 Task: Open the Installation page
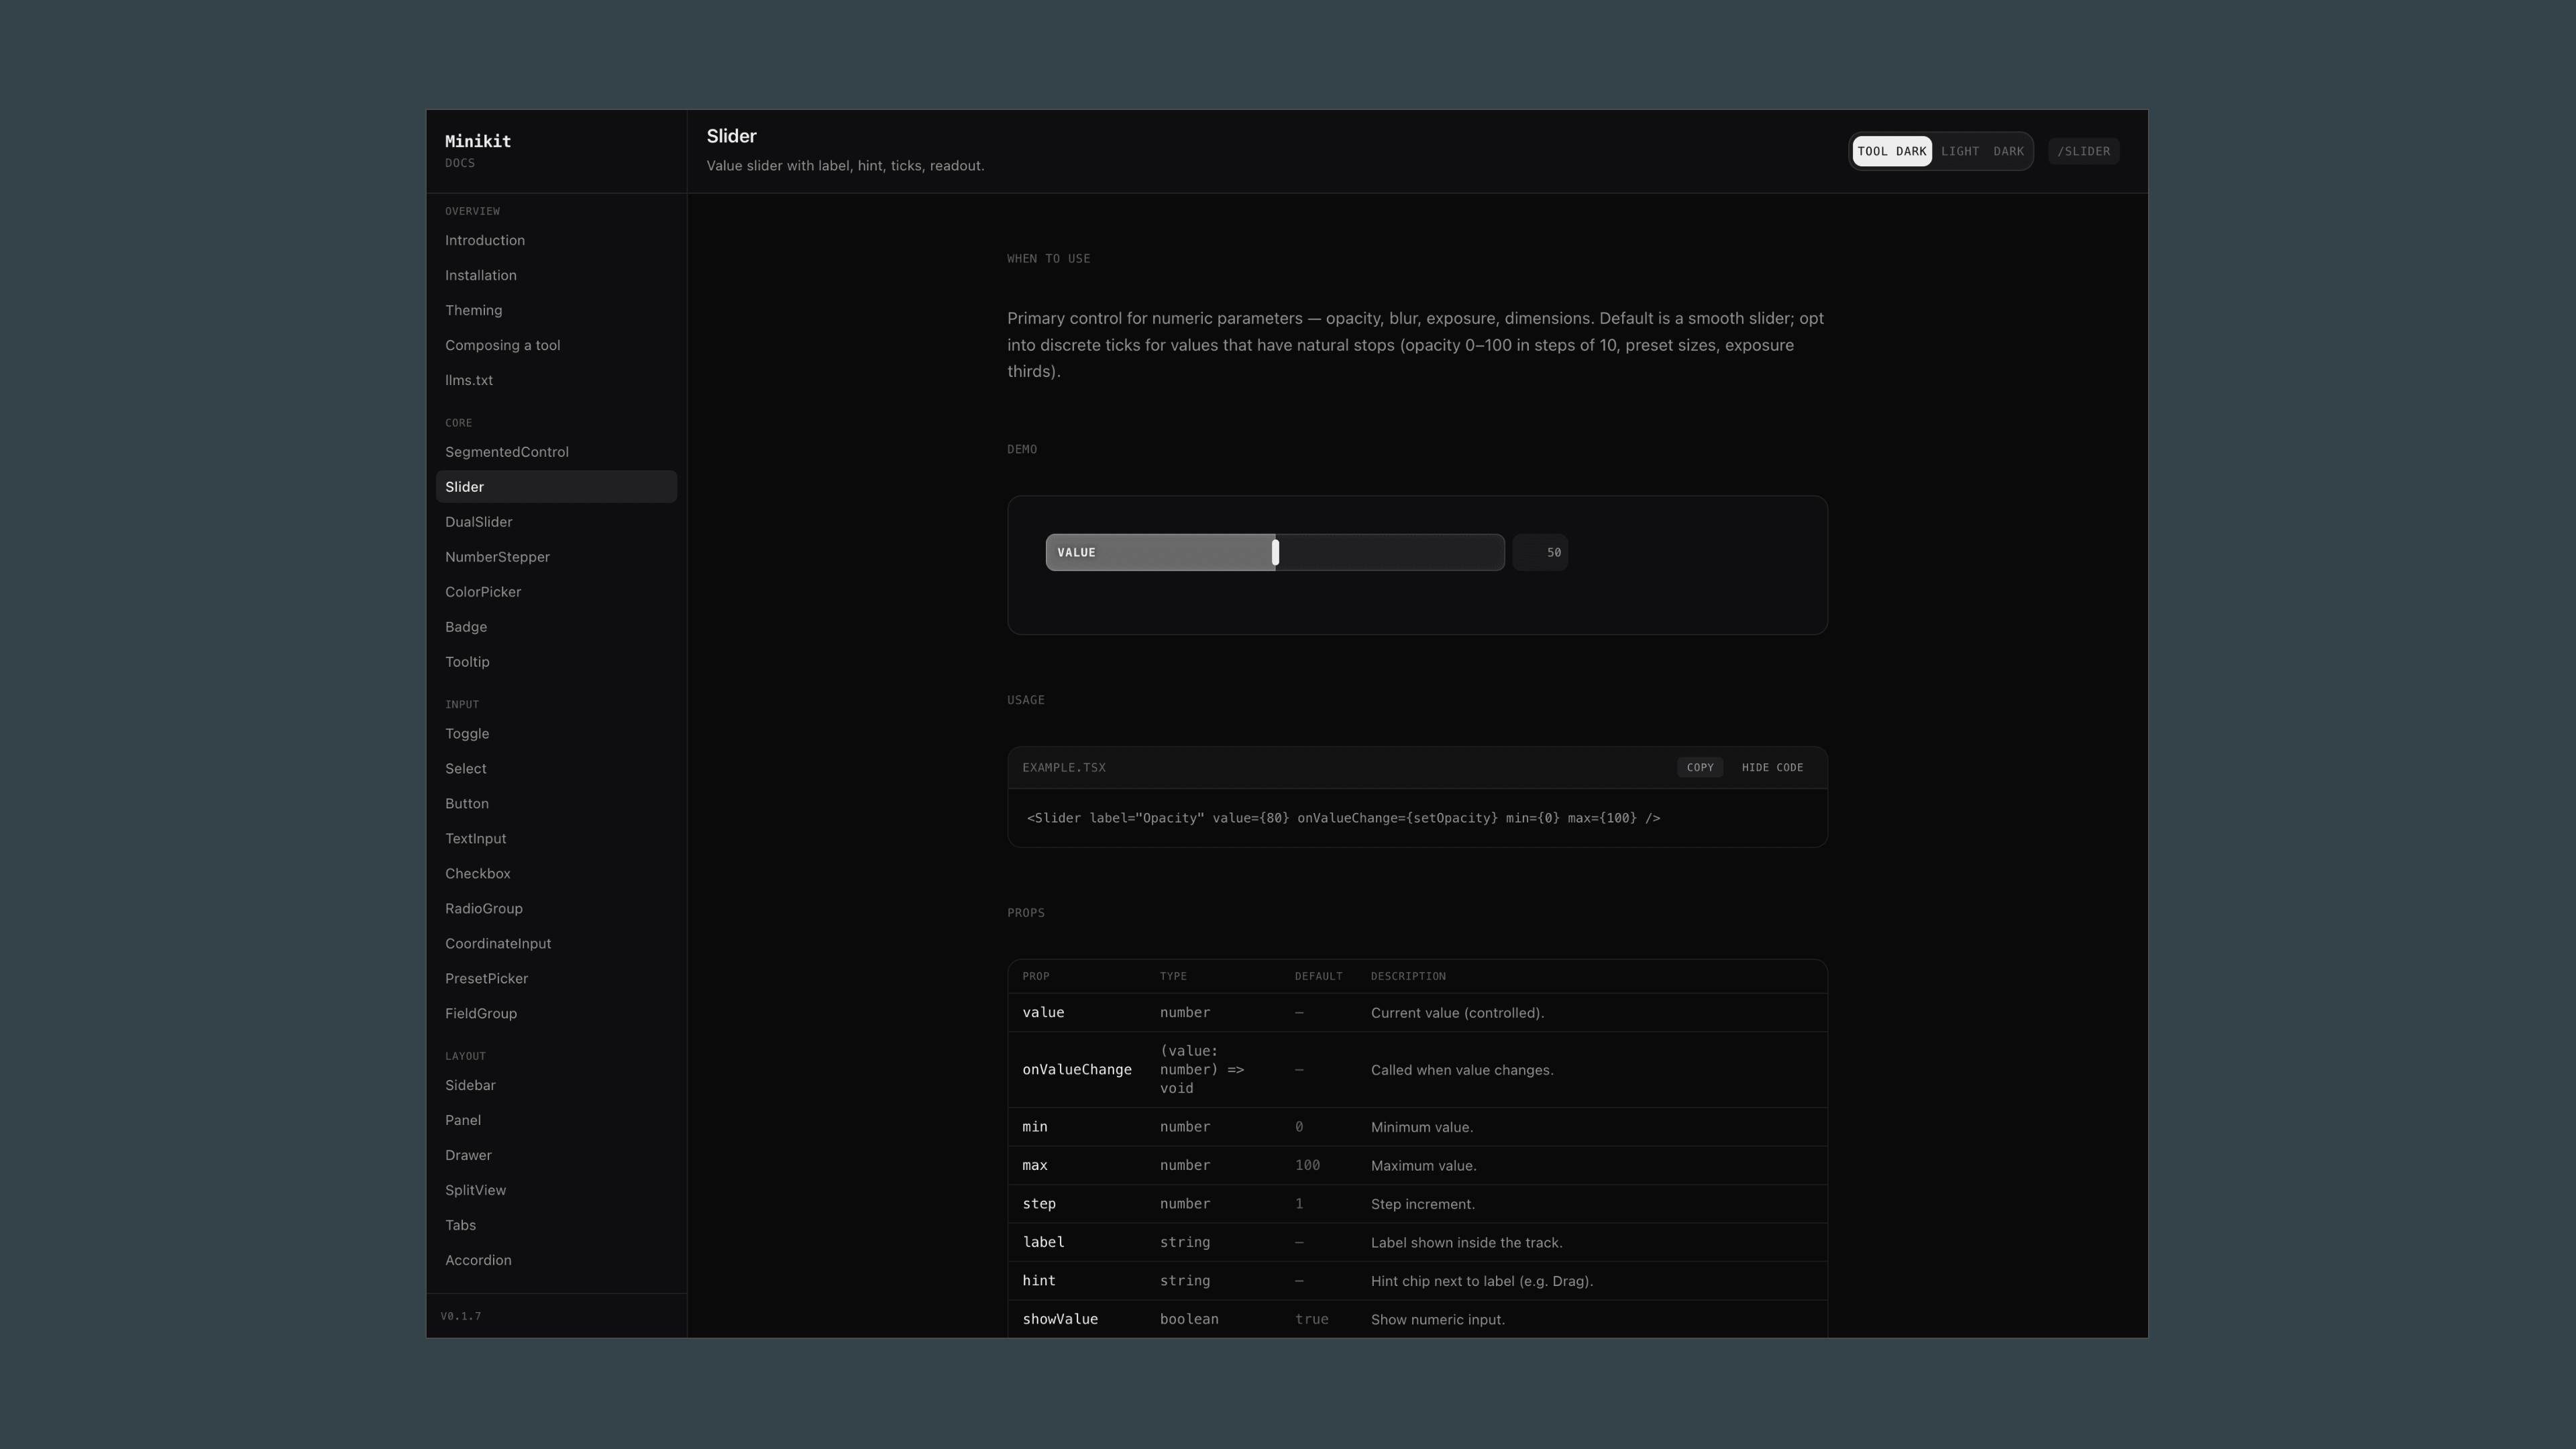(556, 275)
